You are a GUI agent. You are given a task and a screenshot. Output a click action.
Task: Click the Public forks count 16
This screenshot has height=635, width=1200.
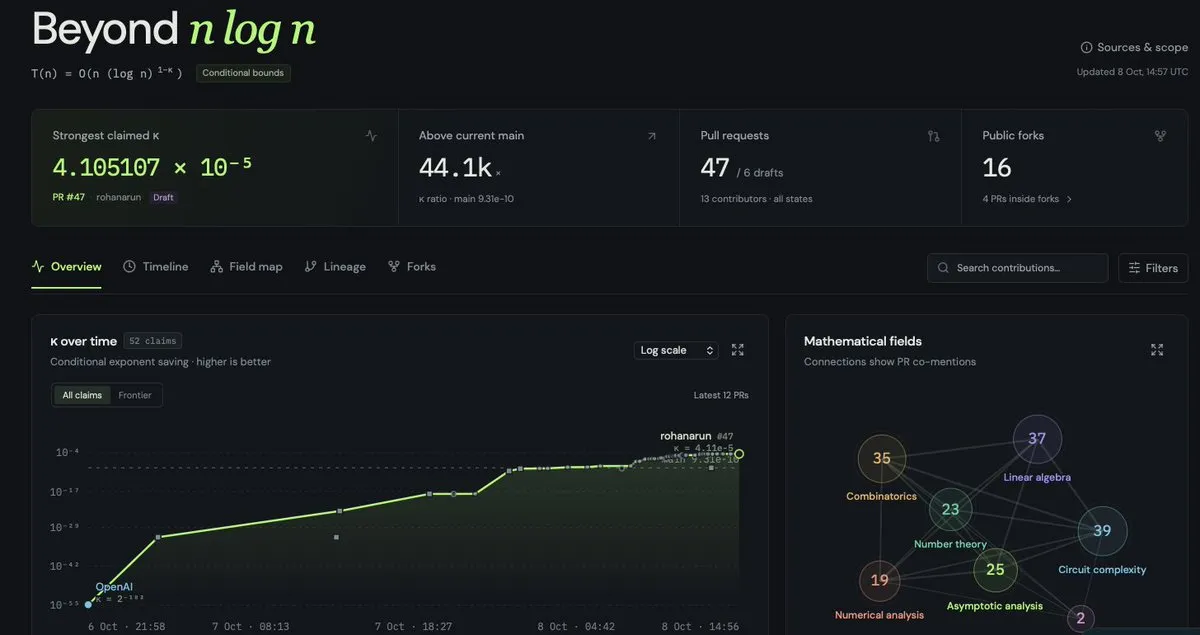(x=997, y=168)
